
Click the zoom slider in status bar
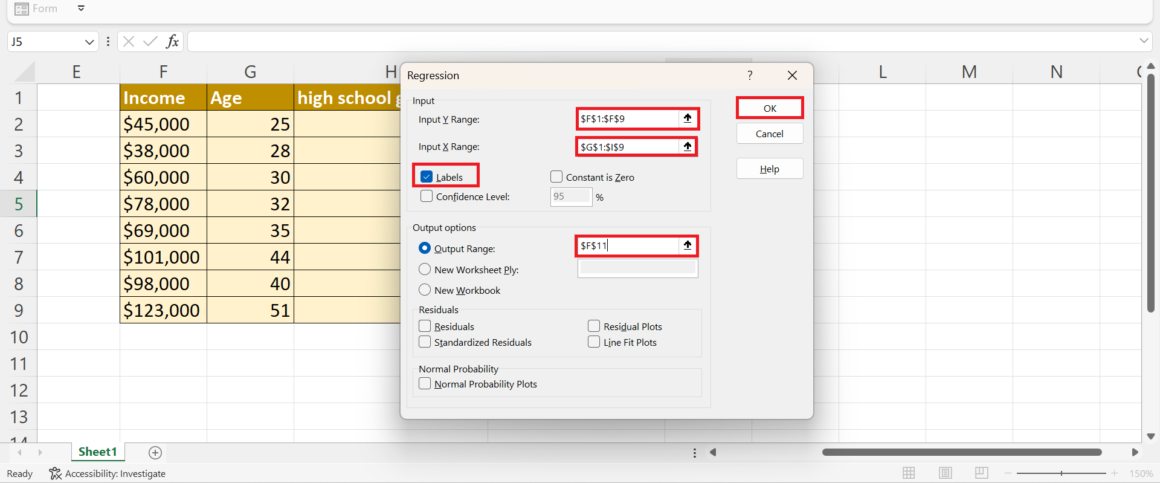[1060, 473]
